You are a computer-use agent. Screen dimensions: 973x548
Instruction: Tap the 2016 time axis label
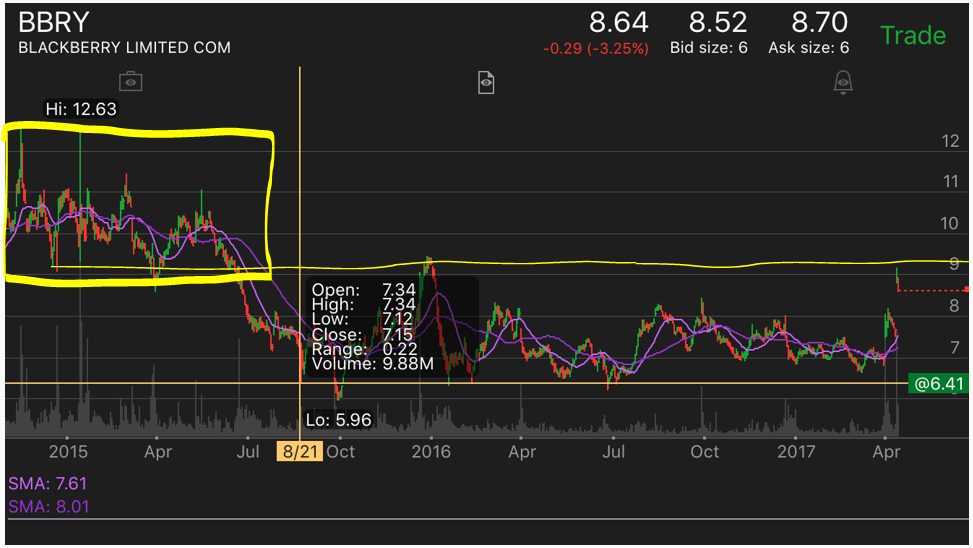[431, 451]
